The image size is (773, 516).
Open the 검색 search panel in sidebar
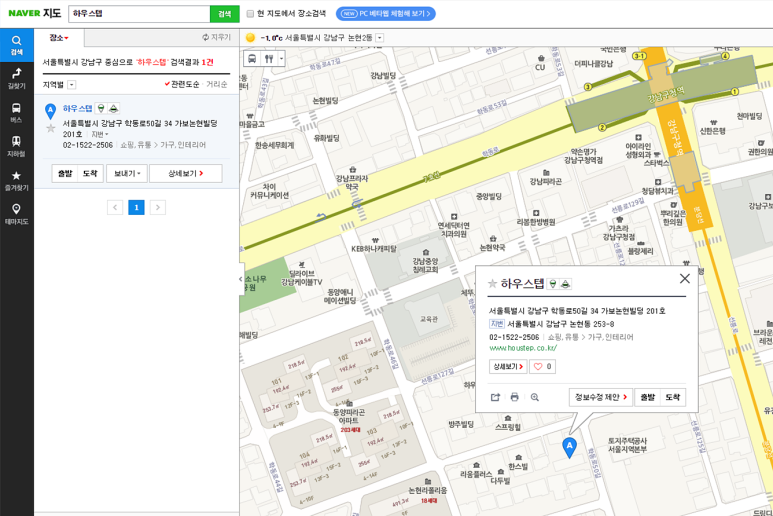coord(16,45)
